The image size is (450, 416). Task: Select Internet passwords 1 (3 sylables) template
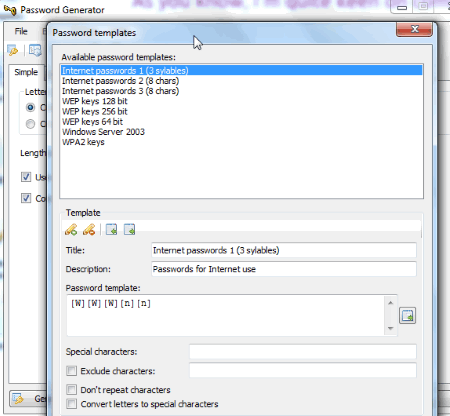point(241,71)
